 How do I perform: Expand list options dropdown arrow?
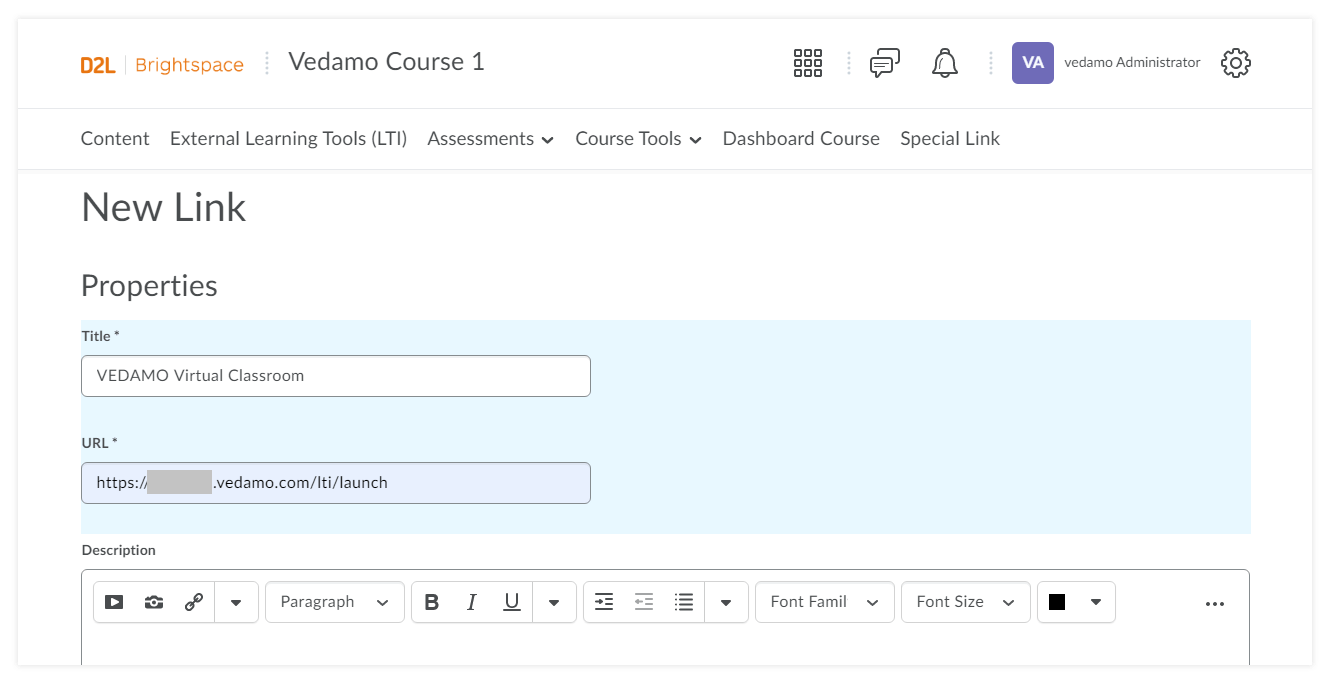pos(726,602)
